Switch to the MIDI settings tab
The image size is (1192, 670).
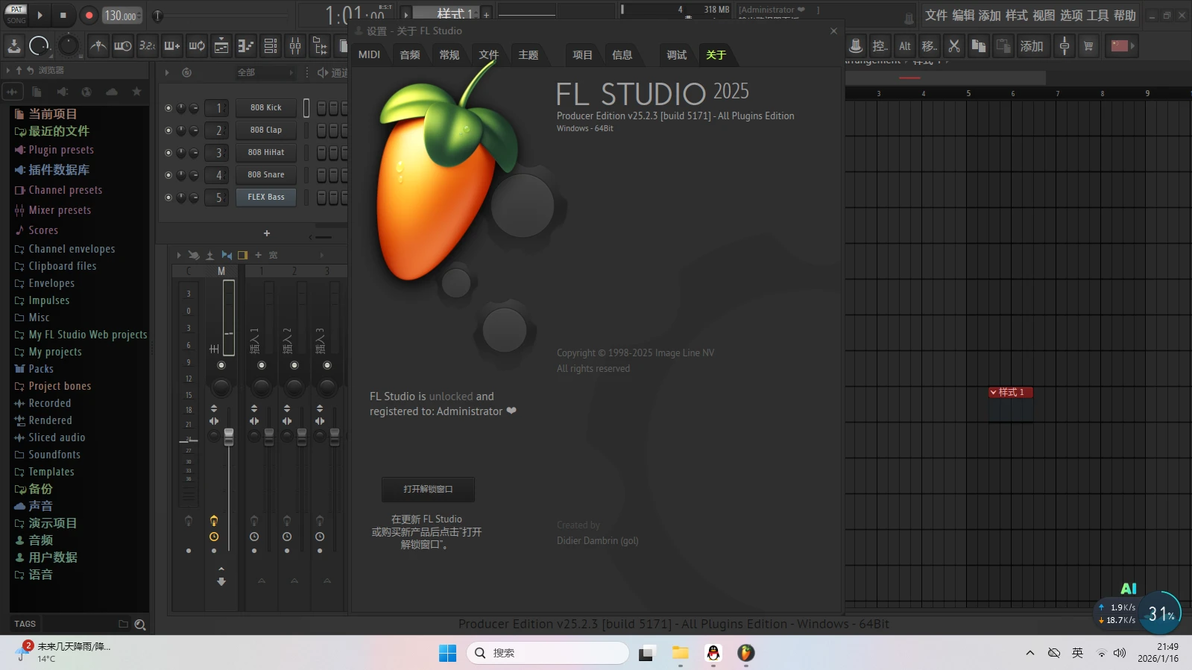[369, 55]
